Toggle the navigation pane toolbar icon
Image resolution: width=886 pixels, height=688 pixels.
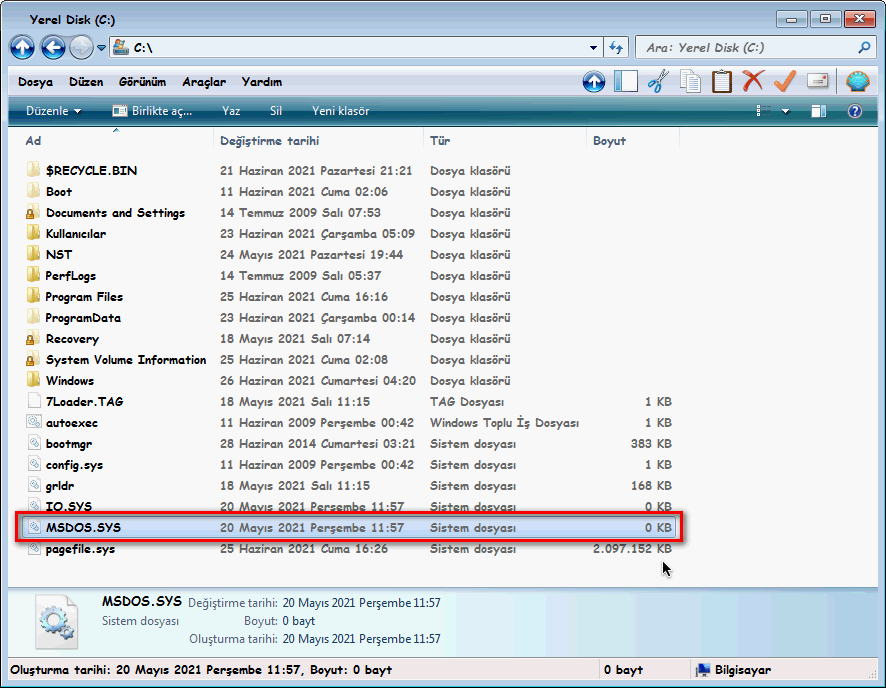pyautogui.click(x=626, y=81)
